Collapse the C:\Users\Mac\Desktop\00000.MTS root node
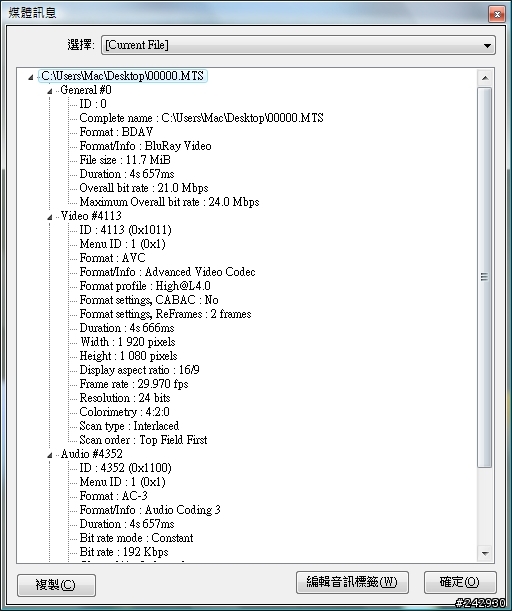512x611 pixels. pos(31,78)
